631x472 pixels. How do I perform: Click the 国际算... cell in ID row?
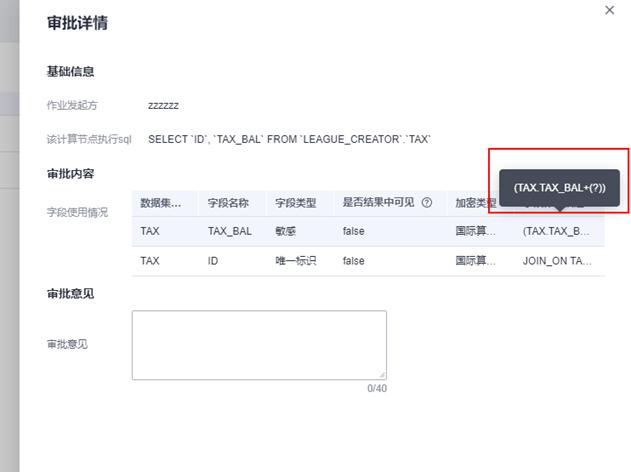476,261
